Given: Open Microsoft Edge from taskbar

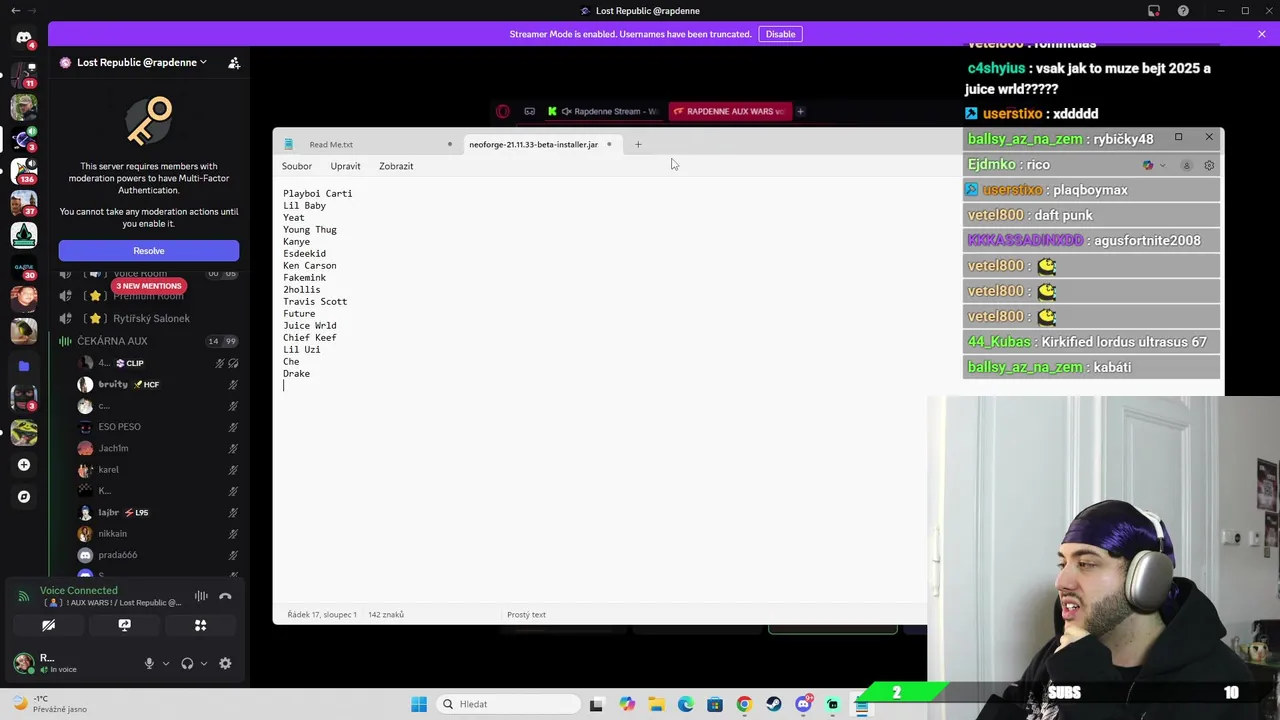Looking at the screenshot, I should [685, 704].
